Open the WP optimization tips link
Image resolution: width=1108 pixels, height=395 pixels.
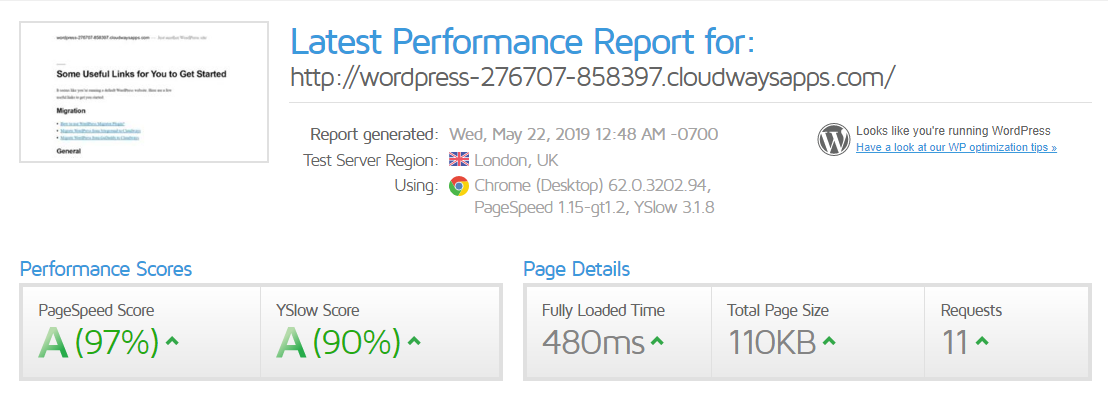click(x=956, y=148)
